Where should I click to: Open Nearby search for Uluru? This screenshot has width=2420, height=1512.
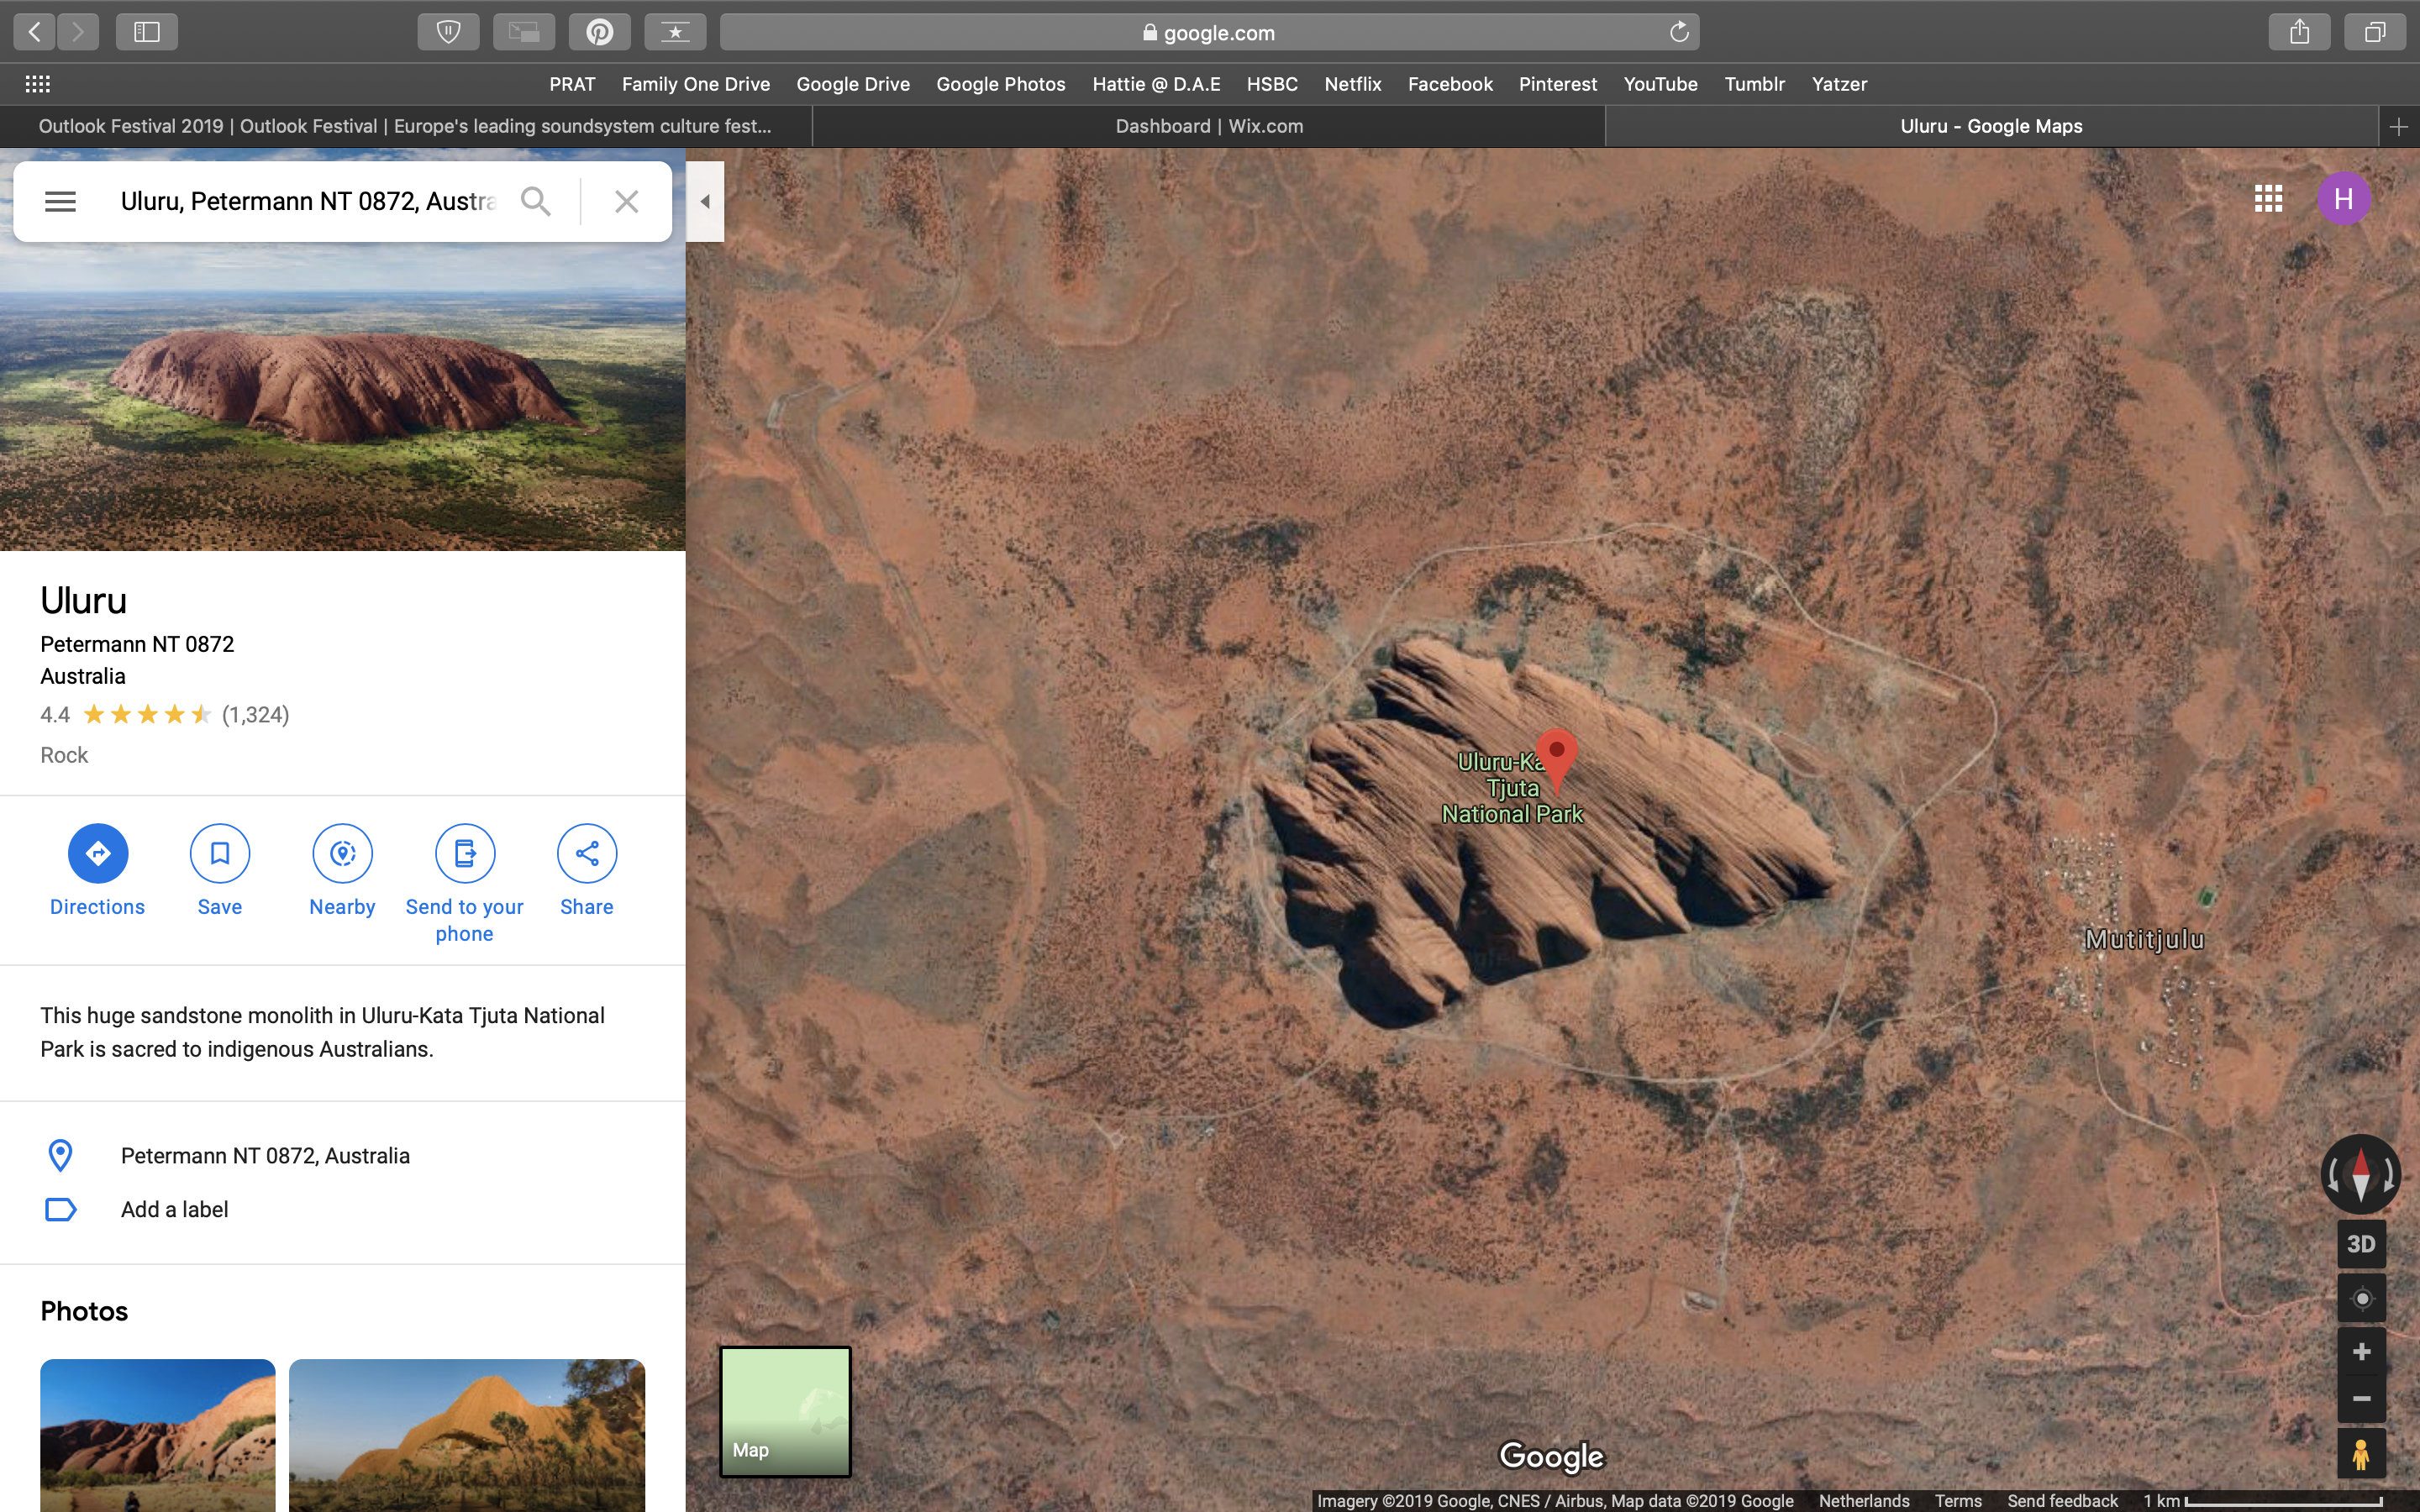(x=342, y=853)
